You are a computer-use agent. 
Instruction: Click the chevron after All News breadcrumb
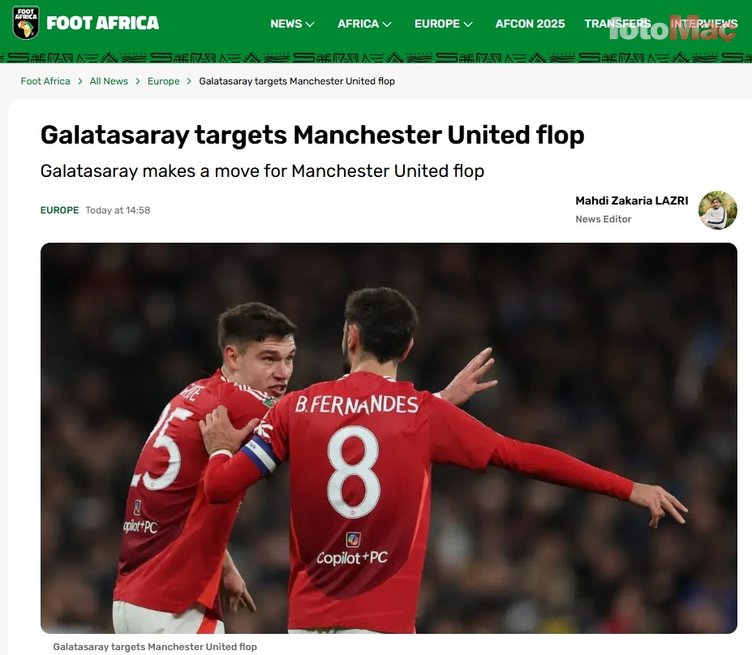[x=138, y=81]
